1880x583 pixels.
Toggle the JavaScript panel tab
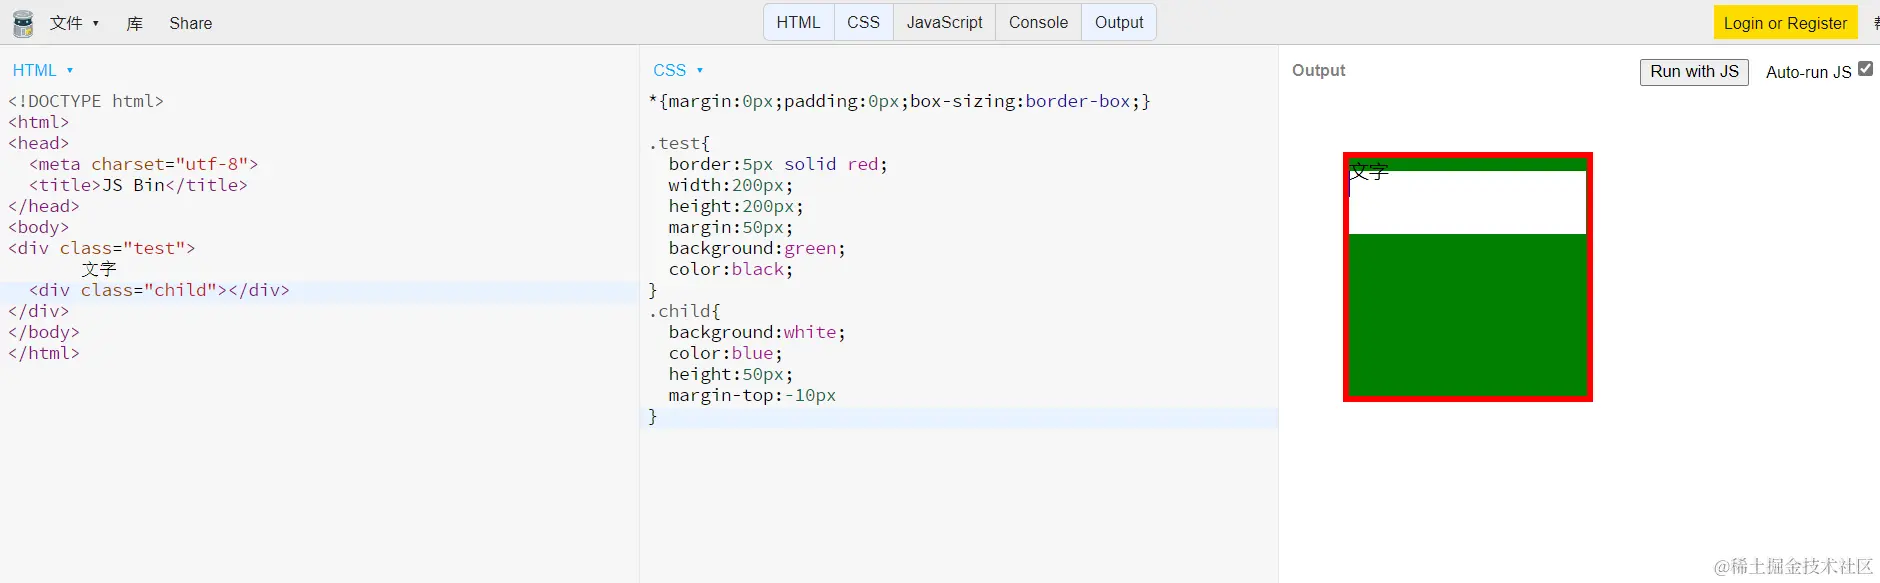click(x=944, y=22)
